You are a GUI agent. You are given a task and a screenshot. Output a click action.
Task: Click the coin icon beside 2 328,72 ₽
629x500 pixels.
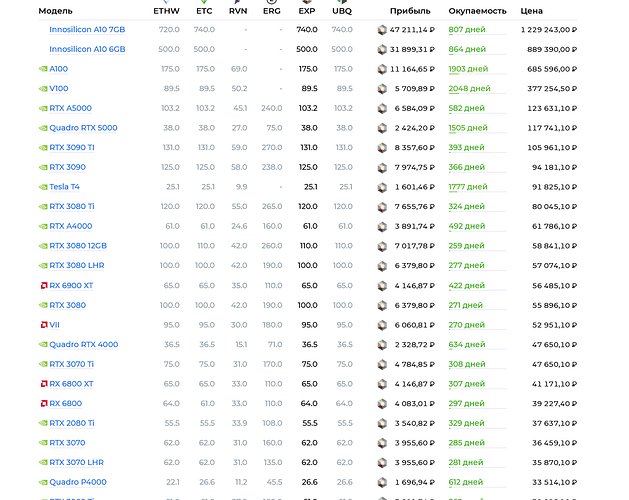[x=382, y=345]
